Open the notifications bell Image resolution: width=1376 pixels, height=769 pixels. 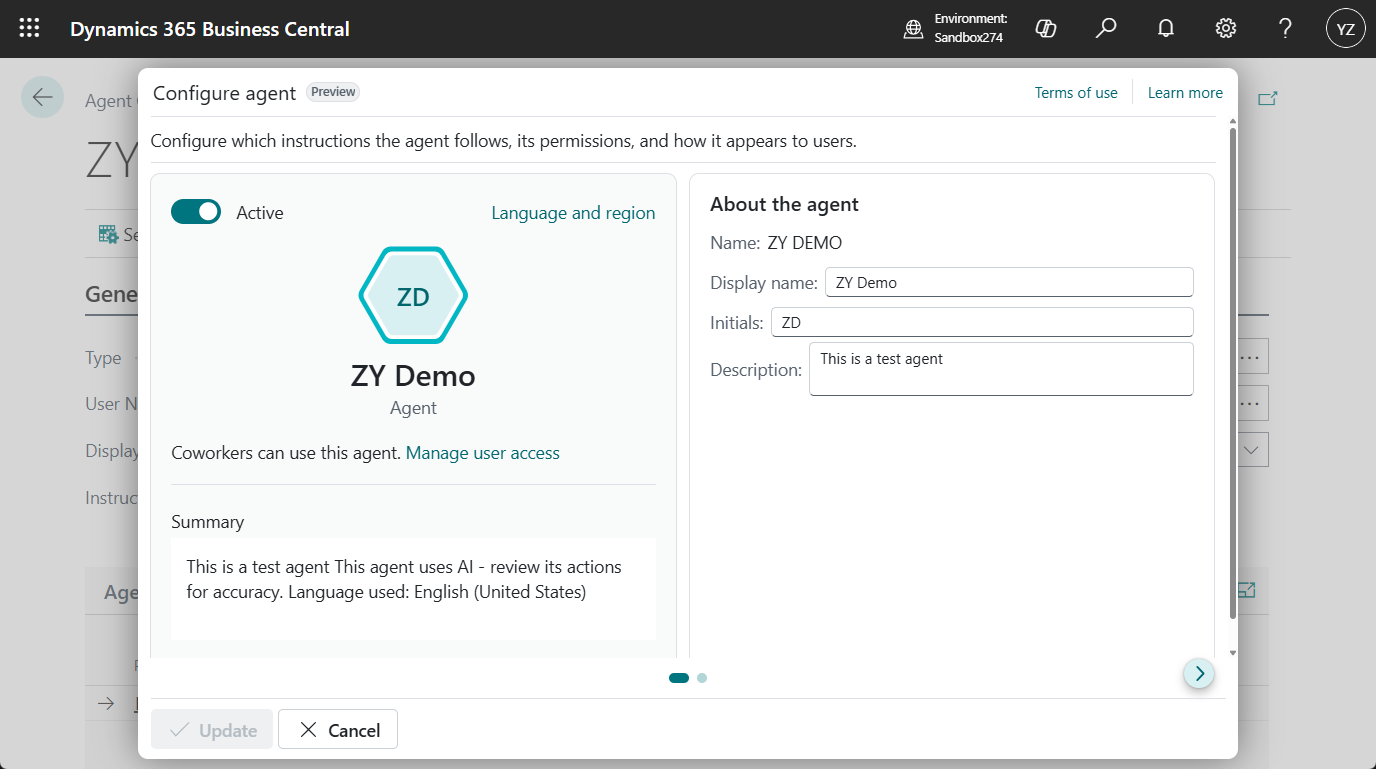click(1165, 29)
